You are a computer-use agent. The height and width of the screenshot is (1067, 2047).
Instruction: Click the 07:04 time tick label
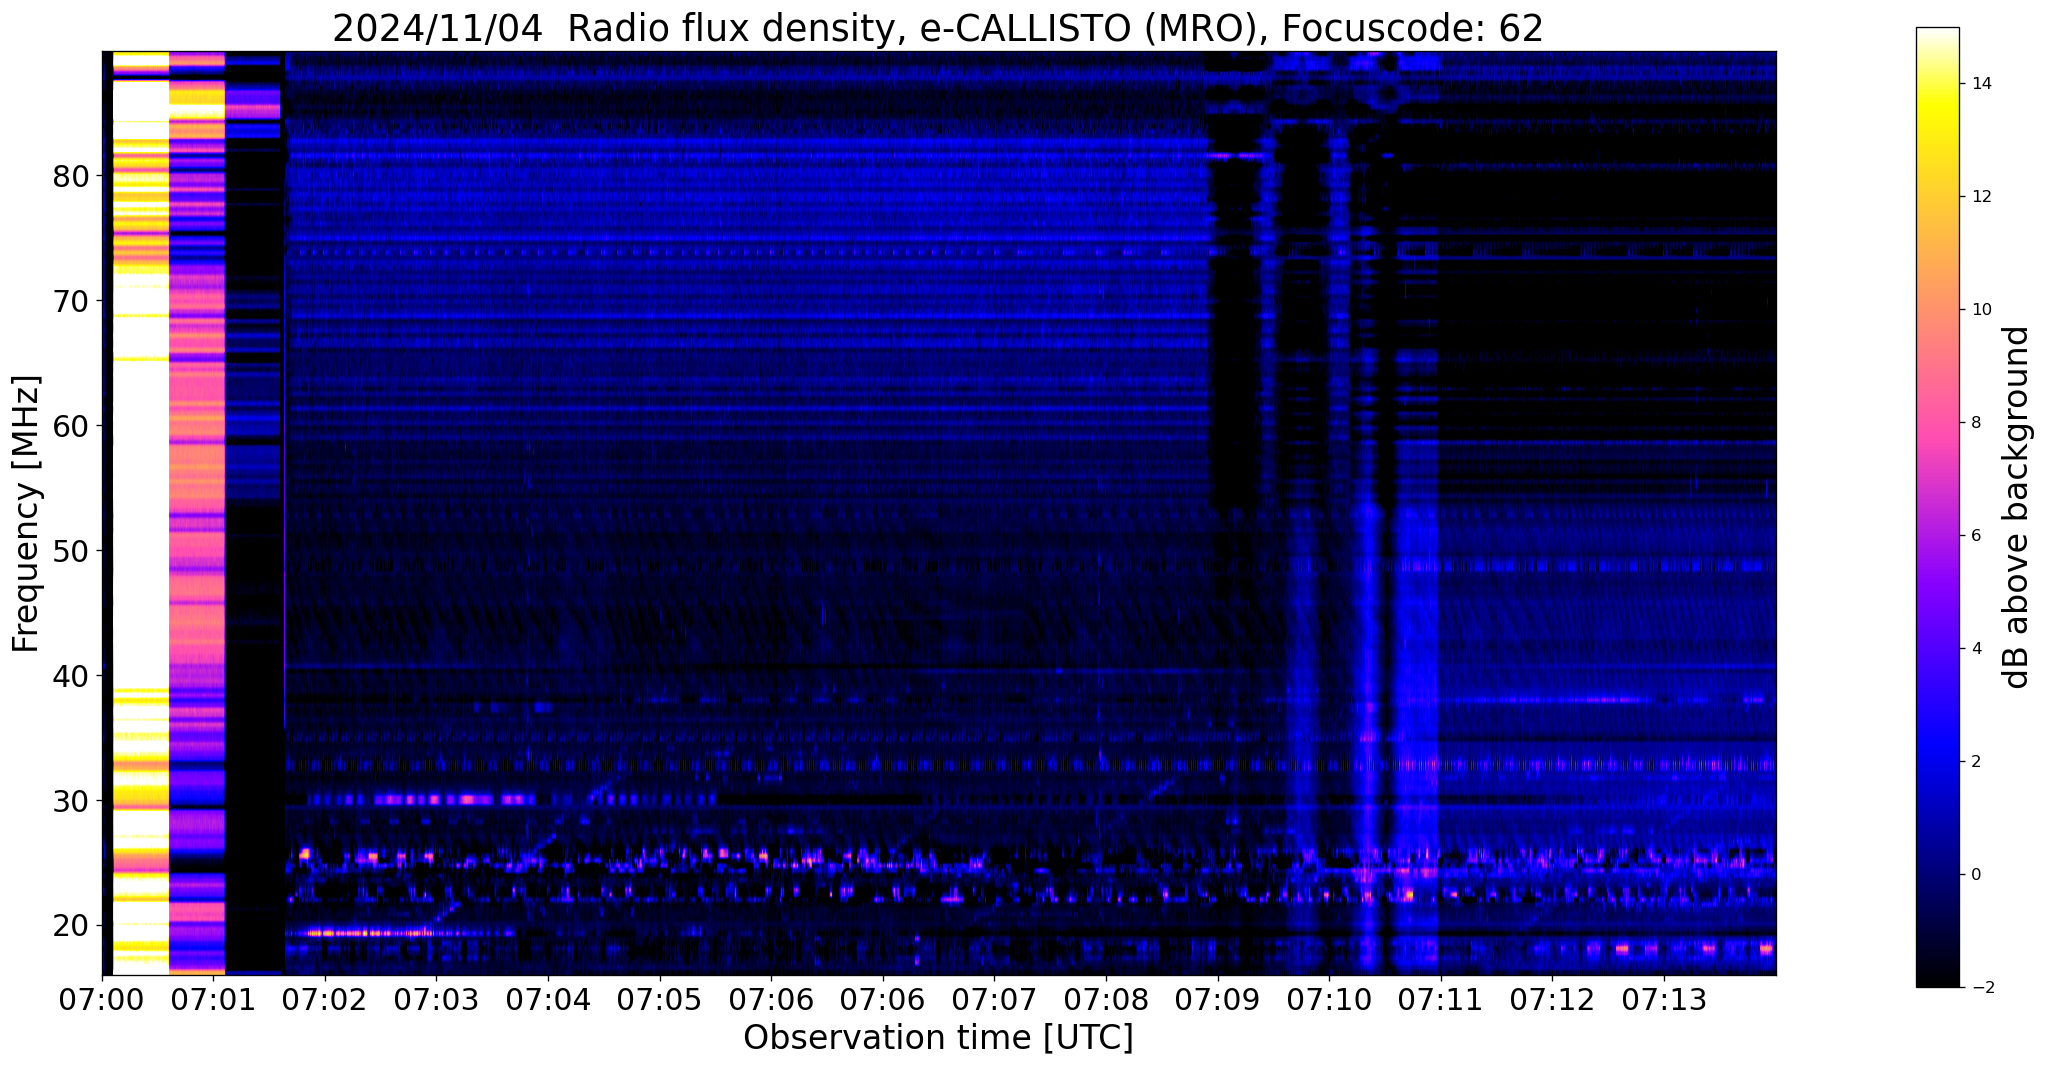[x=549, y=999]
